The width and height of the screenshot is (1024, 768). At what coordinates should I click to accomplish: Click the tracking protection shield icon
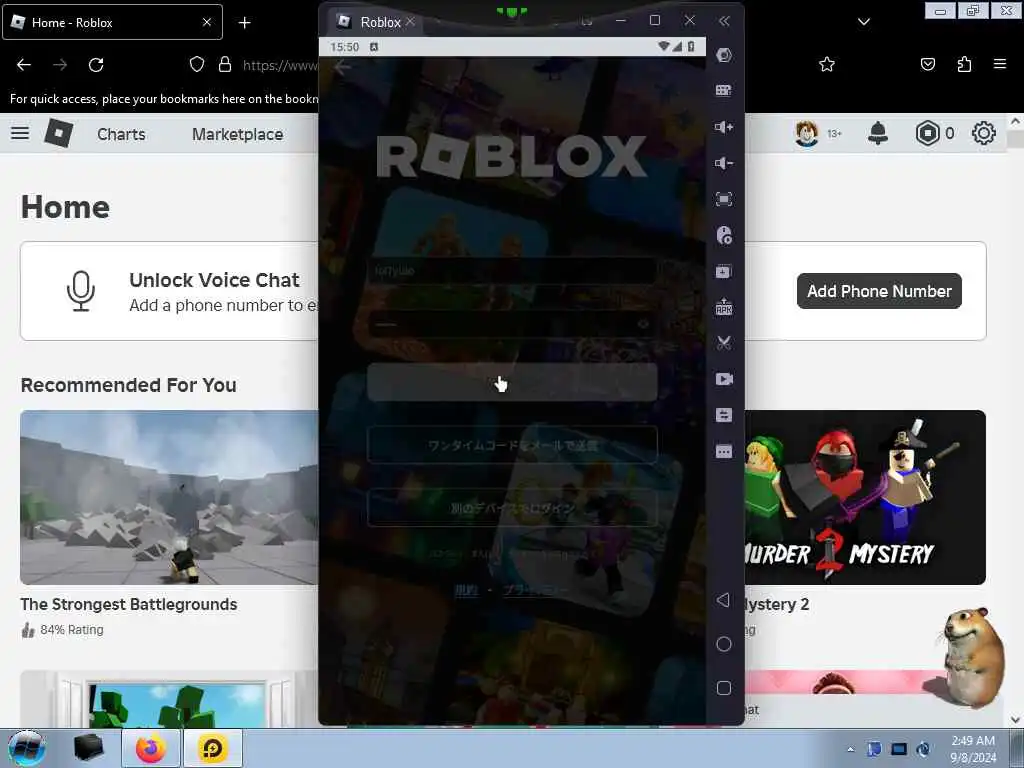click(x=197, y=65)
